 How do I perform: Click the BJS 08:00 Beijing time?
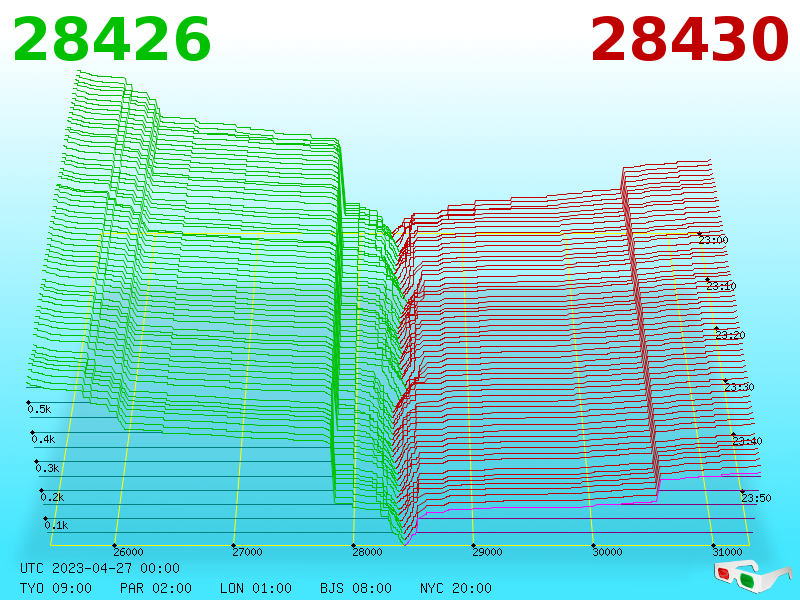(x=356, y=588)
